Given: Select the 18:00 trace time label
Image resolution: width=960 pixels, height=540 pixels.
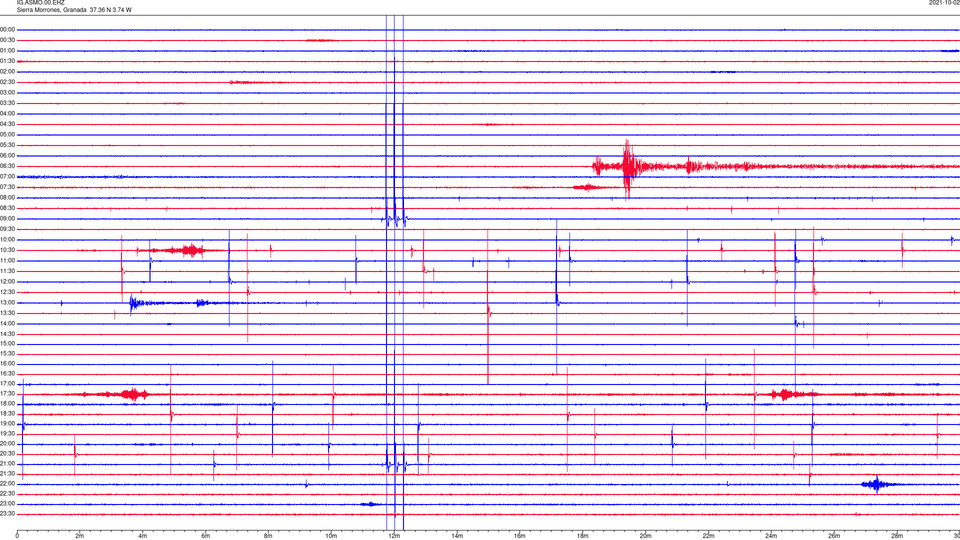Looking at the screenshot, I should [x=8, y=403].
